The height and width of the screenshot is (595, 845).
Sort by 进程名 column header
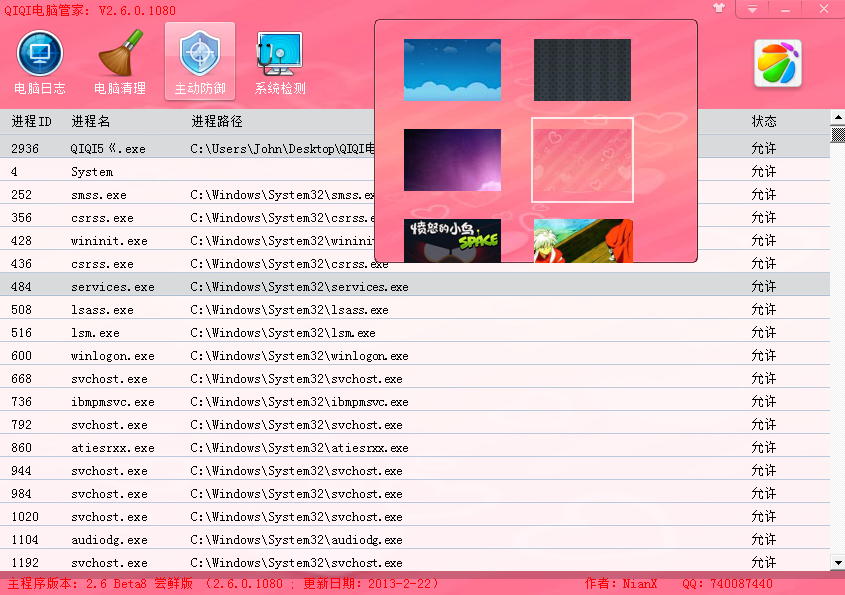(x=91, y=121)
